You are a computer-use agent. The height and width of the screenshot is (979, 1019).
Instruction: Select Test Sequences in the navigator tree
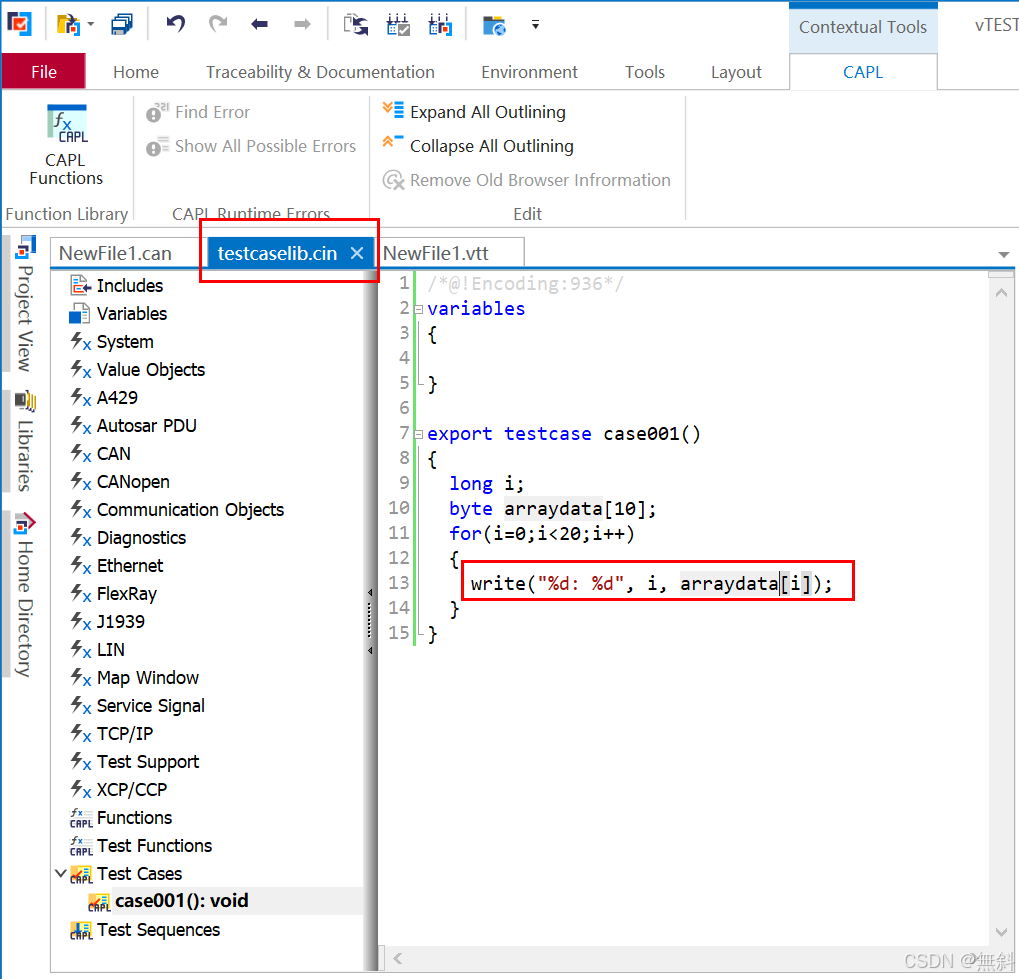[145, 930]
